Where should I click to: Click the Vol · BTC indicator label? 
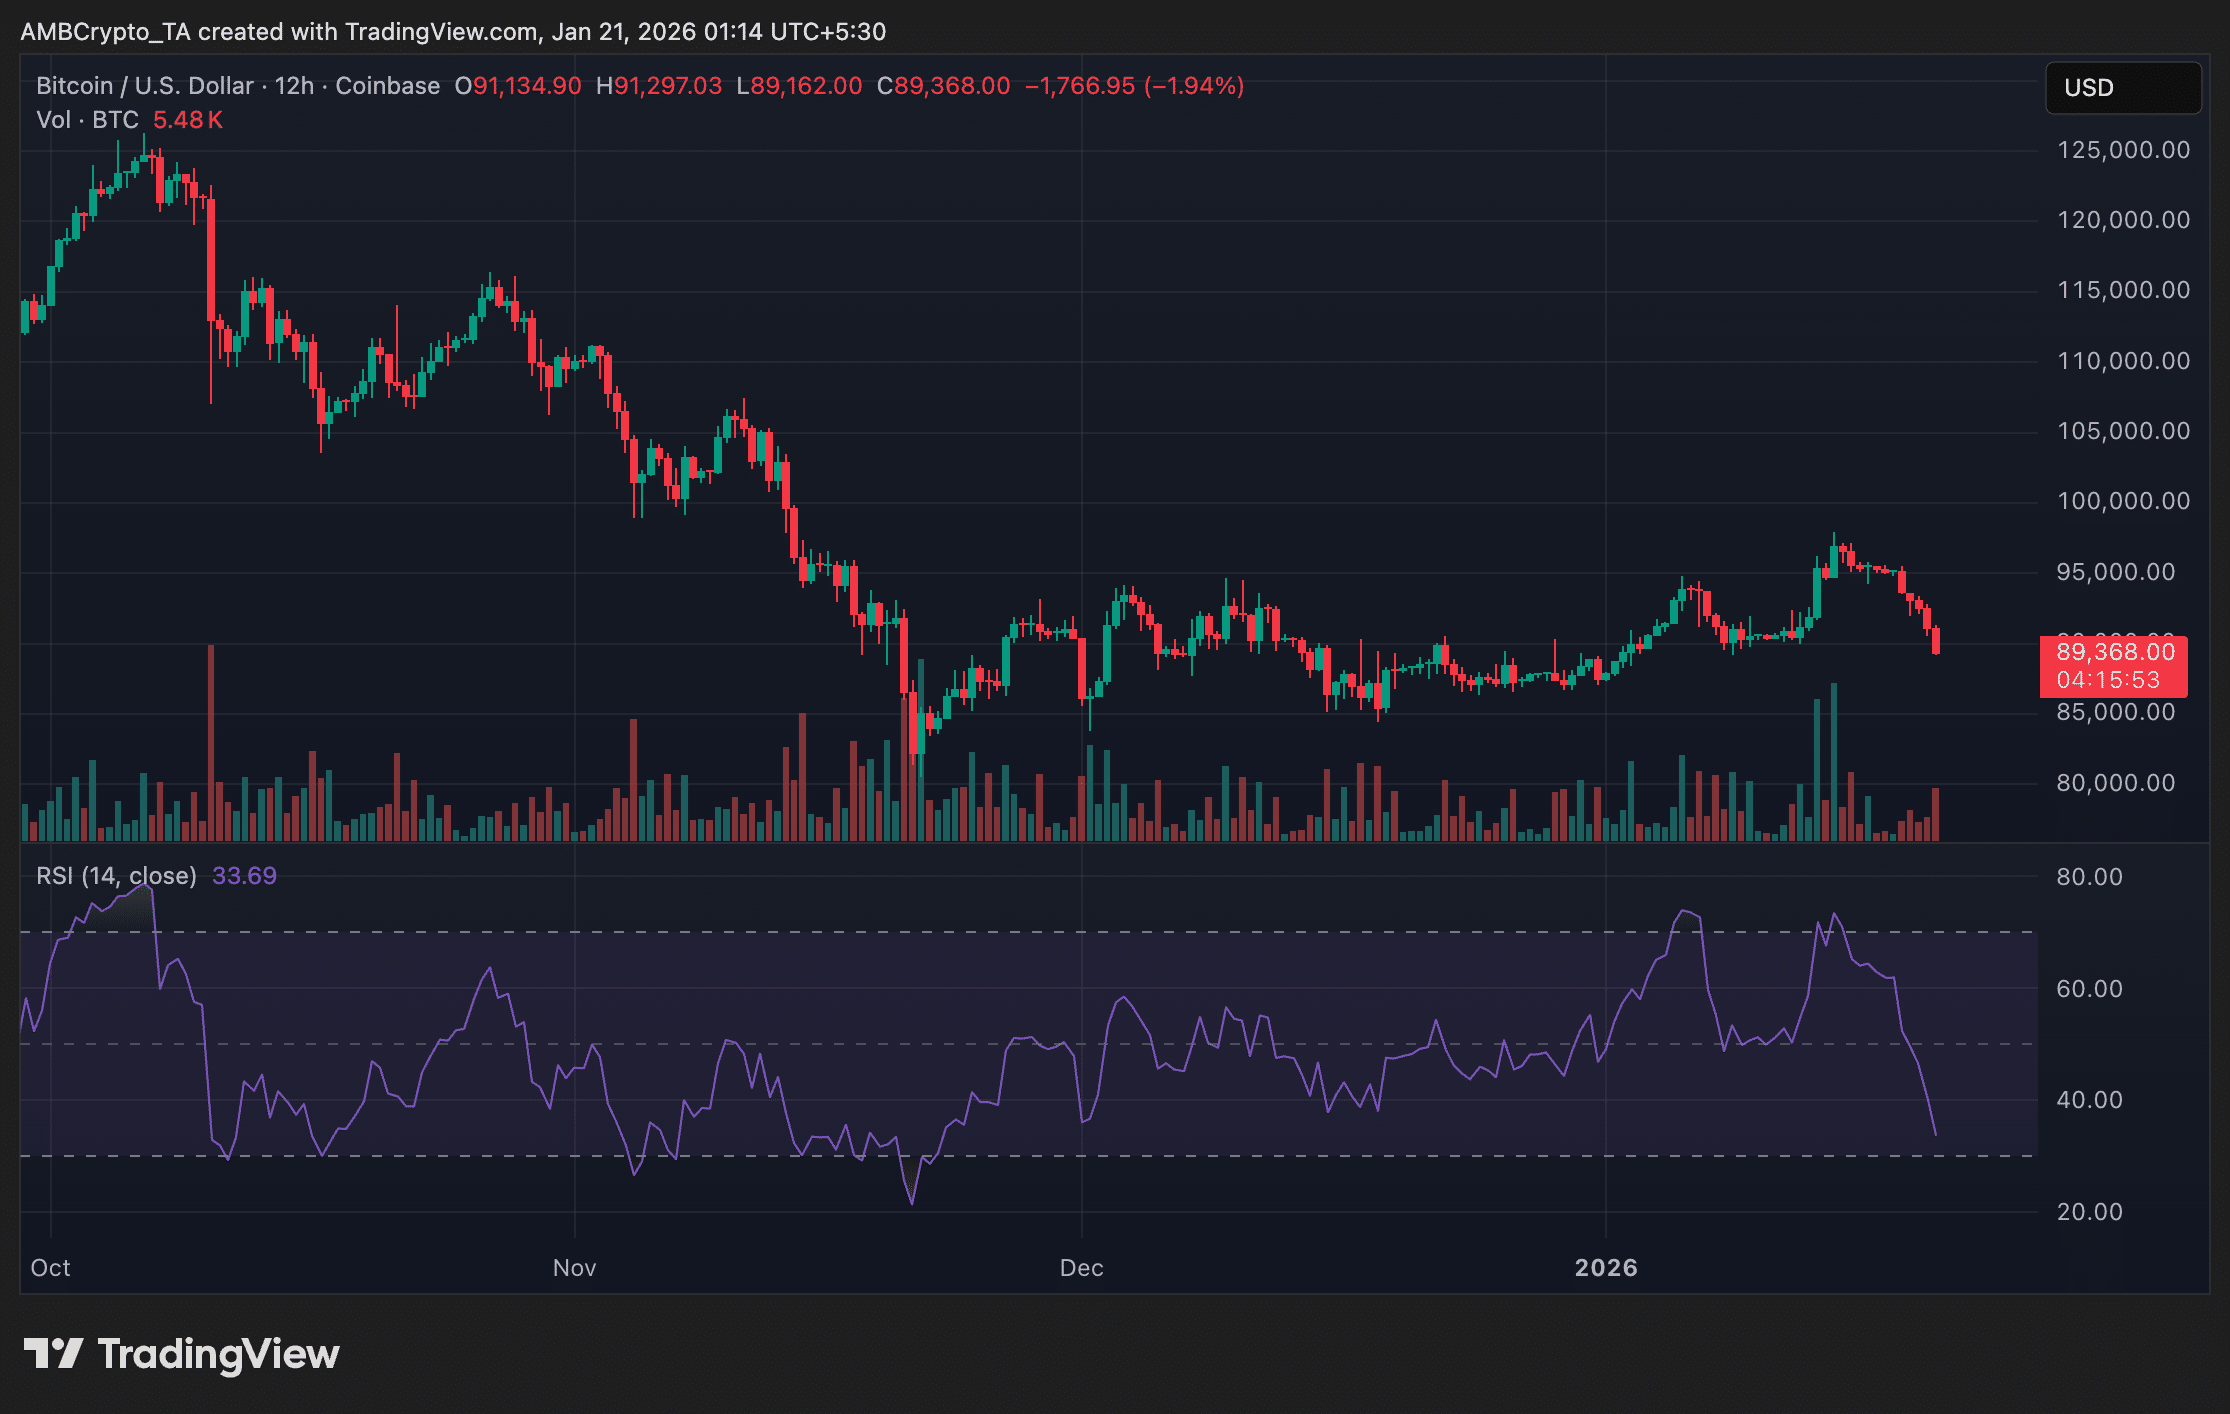(87, 120)
